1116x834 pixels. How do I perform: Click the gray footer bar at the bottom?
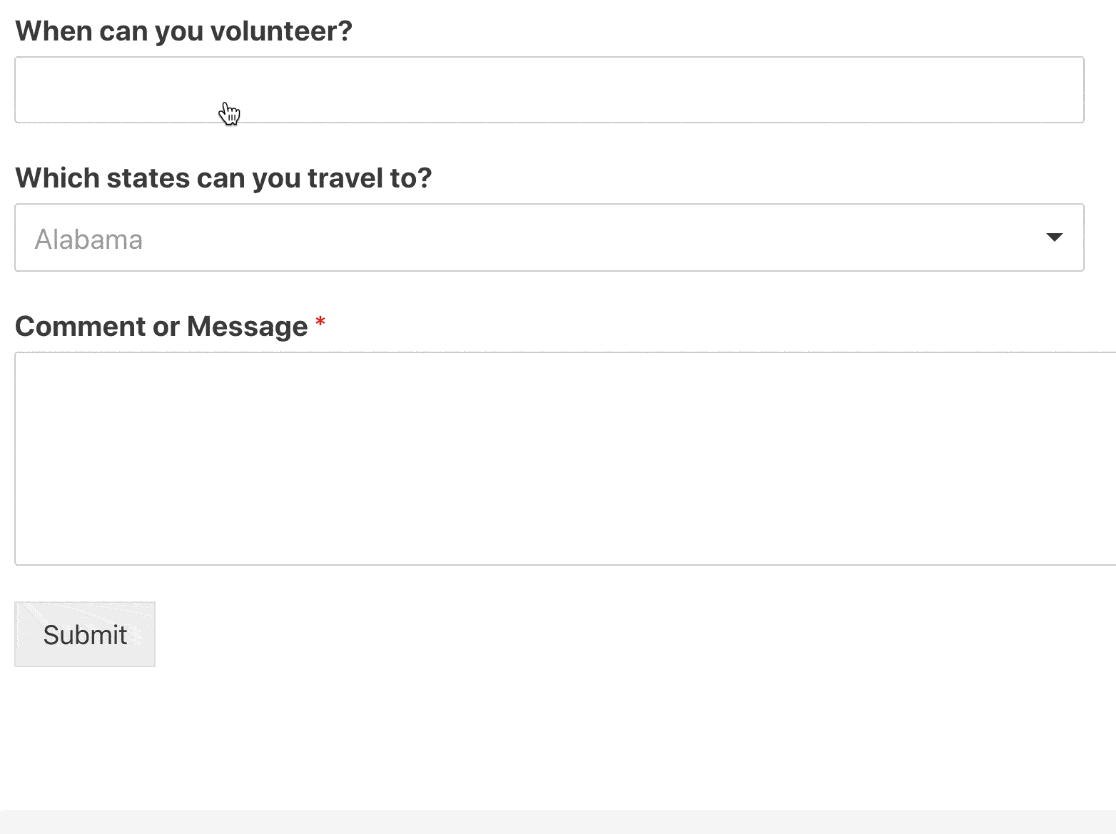(558, 822)
